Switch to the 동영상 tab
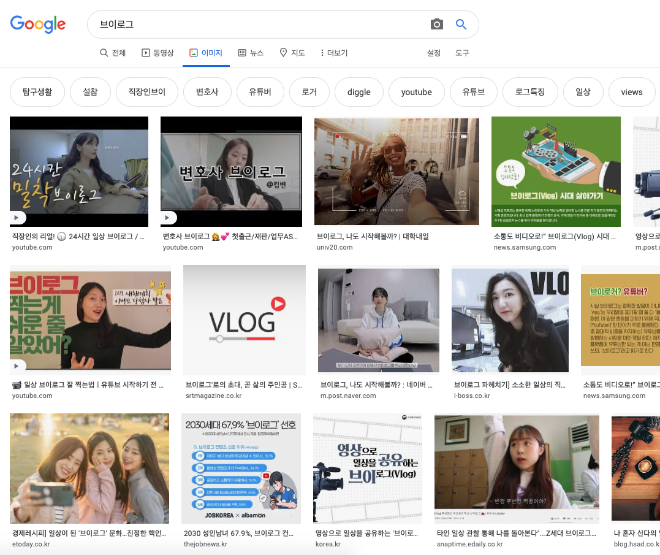Image resolution: width=660 pixels, height=555 pixels. point(158,53)
